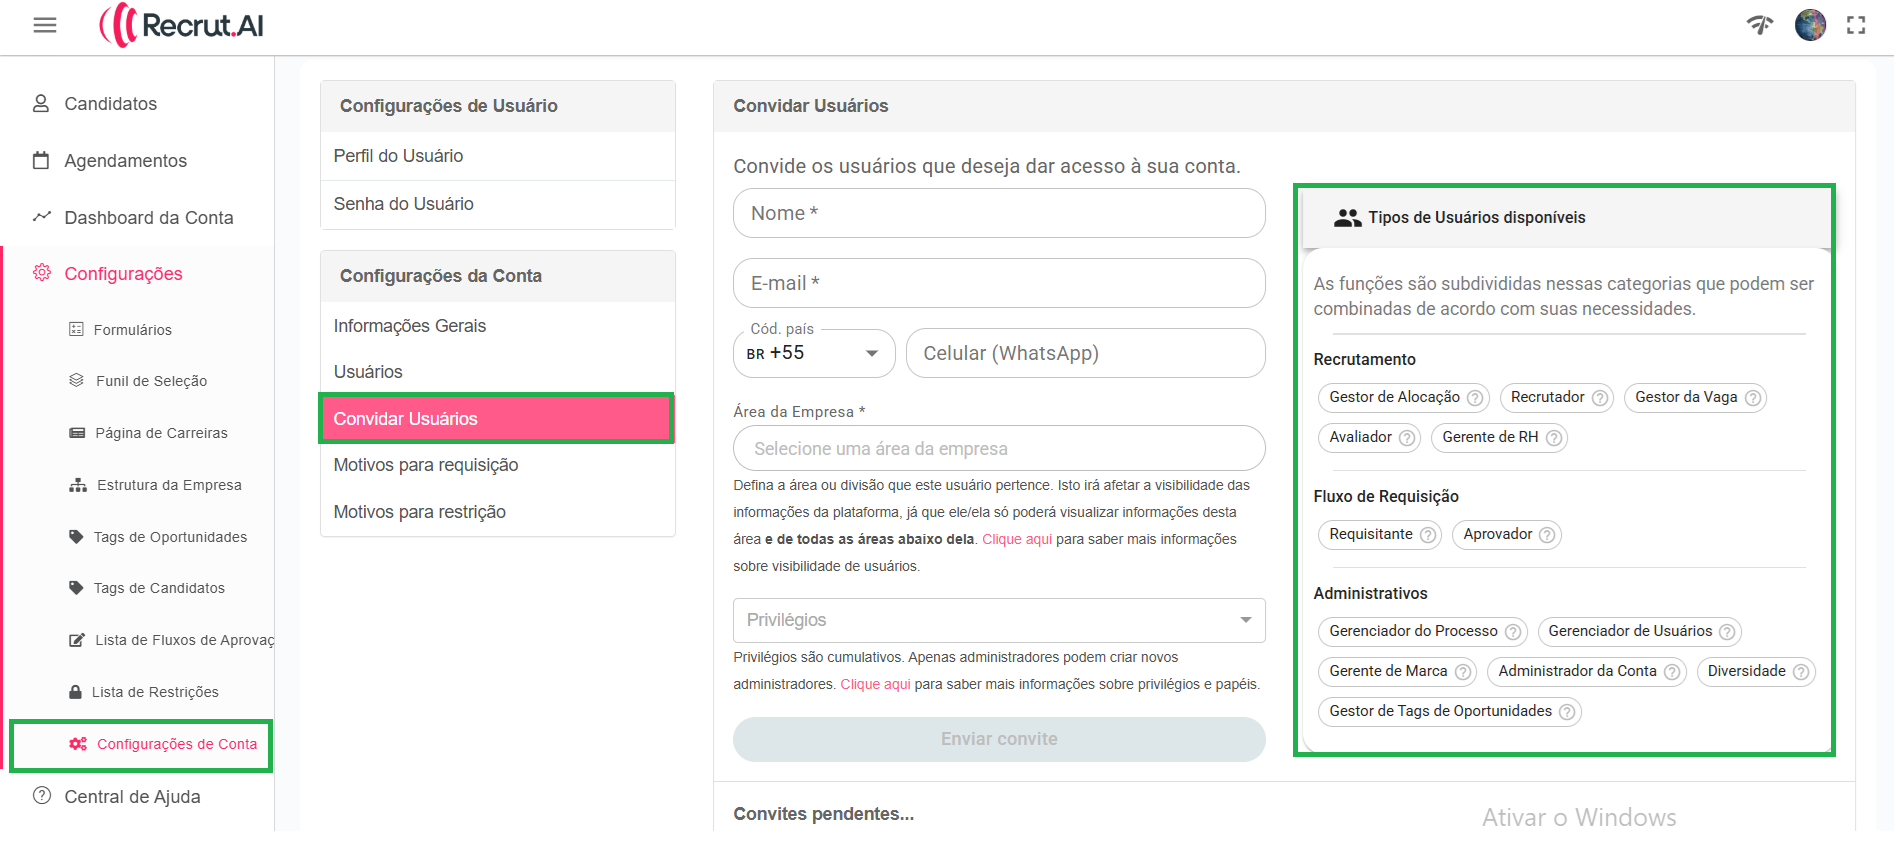1896x842 pixels.
Task: Click the first Clique aqui link
Action: [1016, 539]
